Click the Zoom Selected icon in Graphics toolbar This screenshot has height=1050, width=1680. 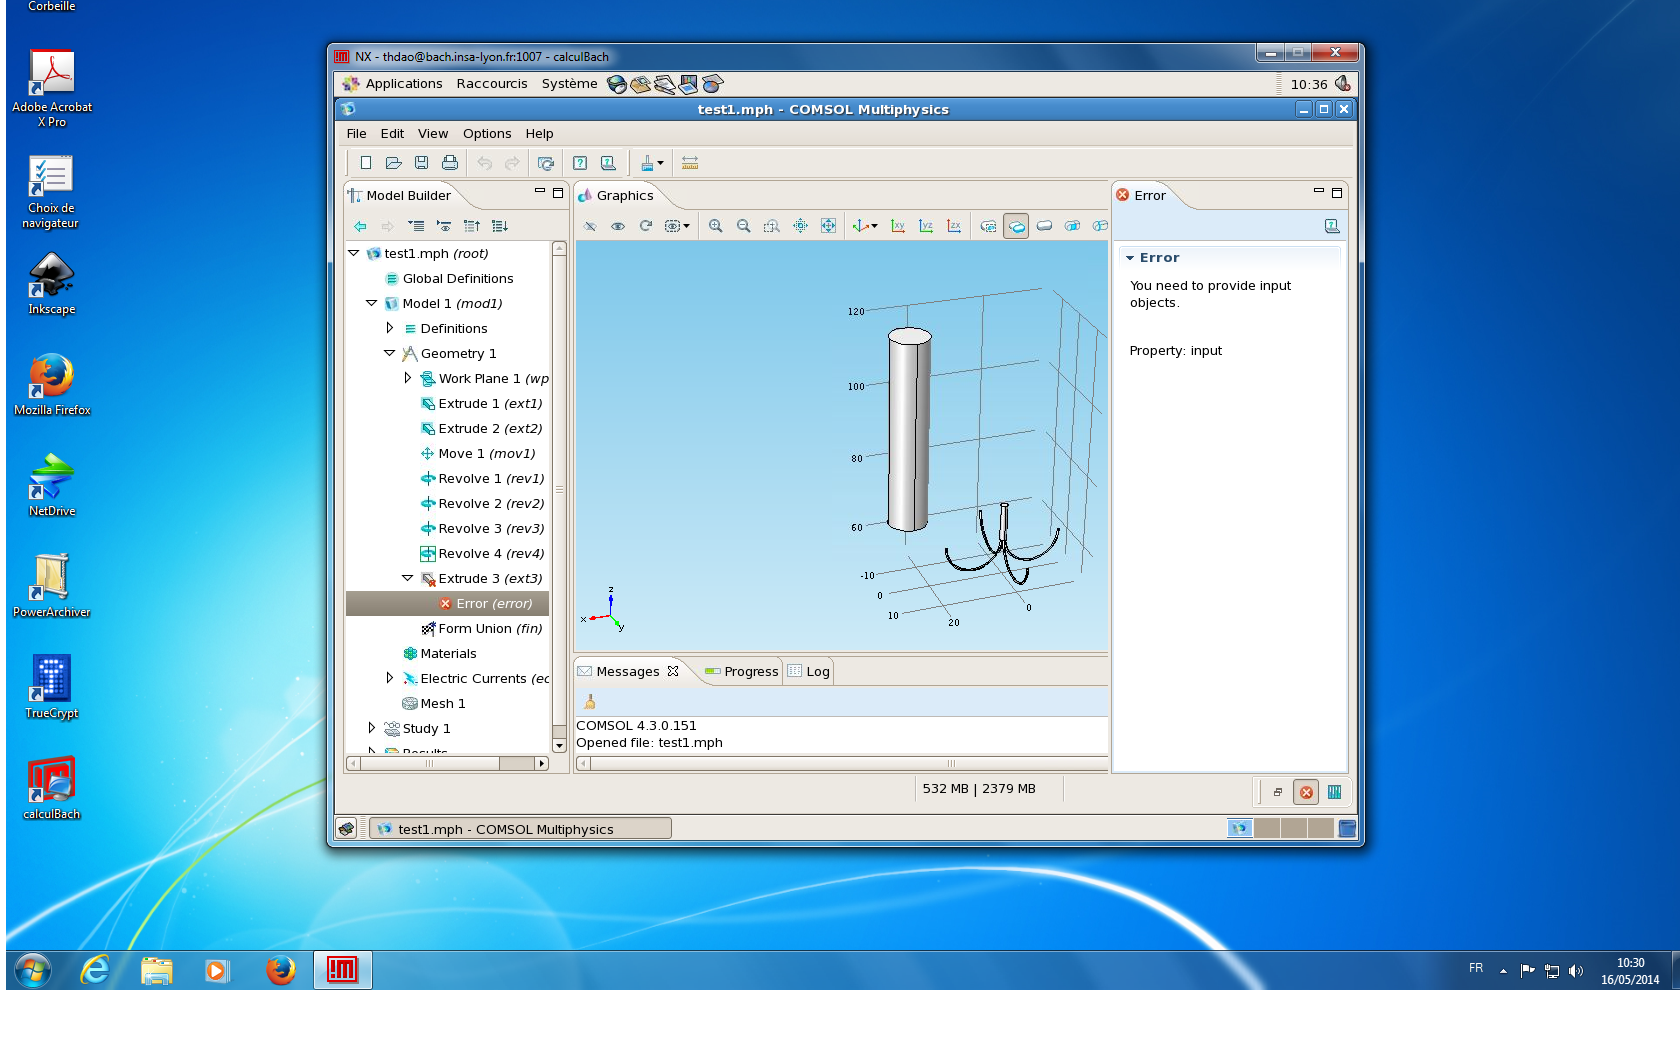click(800, 226)
